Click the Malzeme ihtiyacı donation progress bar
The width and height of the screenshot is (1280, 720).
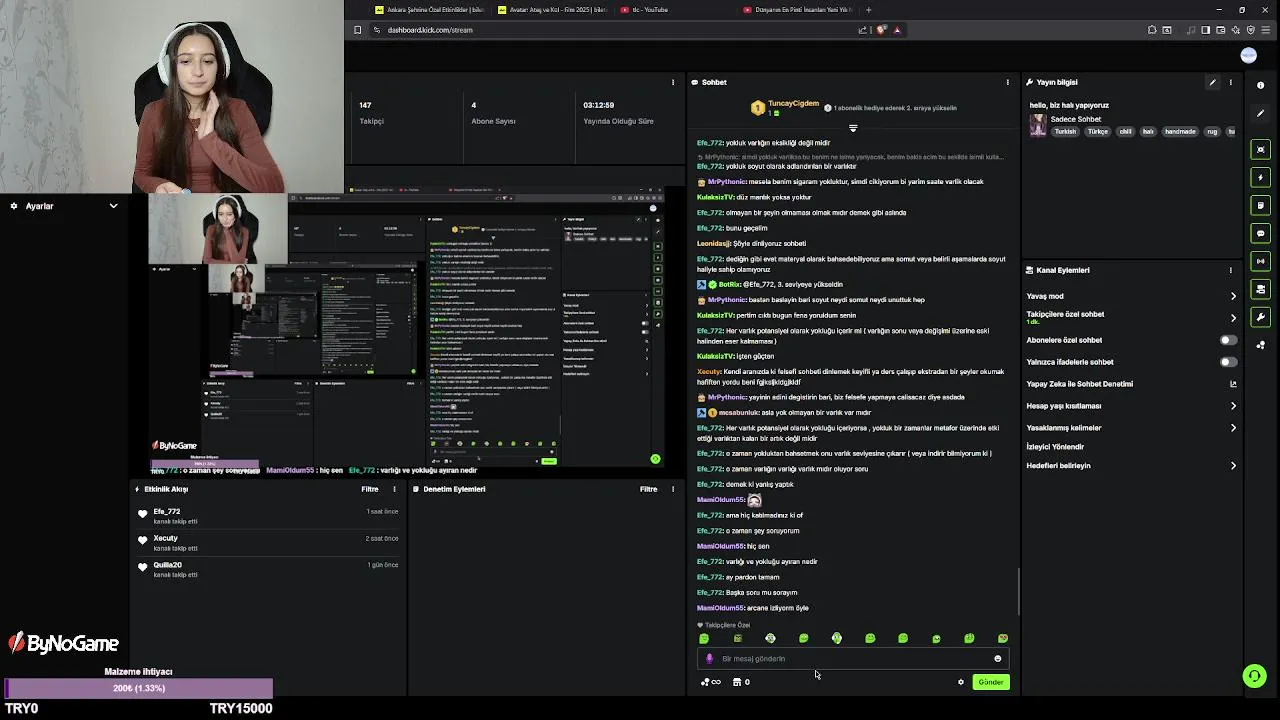point(138,688)
